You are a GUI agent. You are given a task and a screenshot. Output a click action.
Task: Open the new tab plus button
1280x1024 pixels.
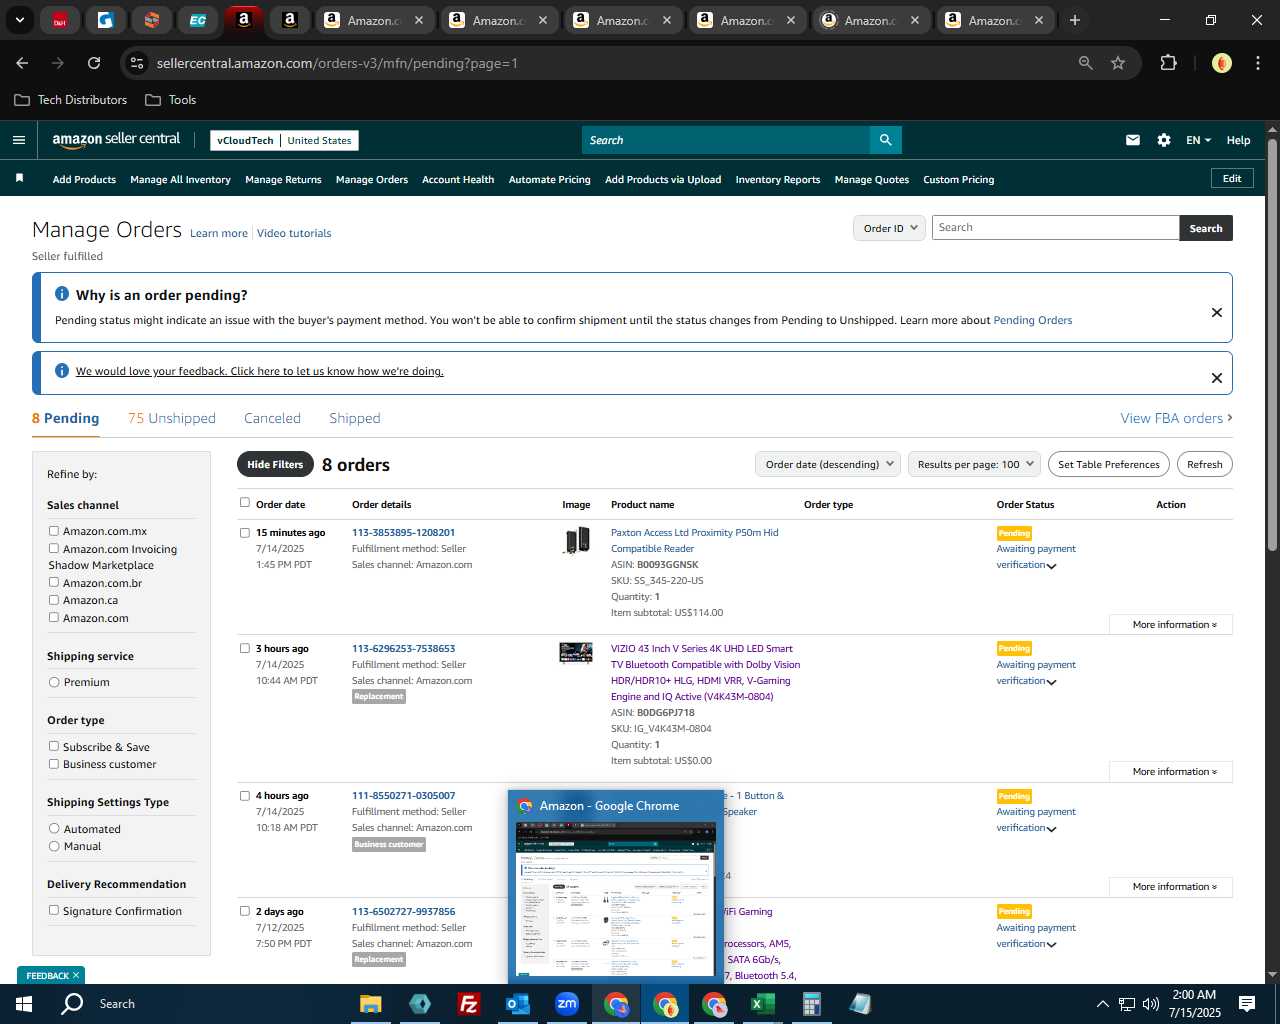tap(1075, 20)
